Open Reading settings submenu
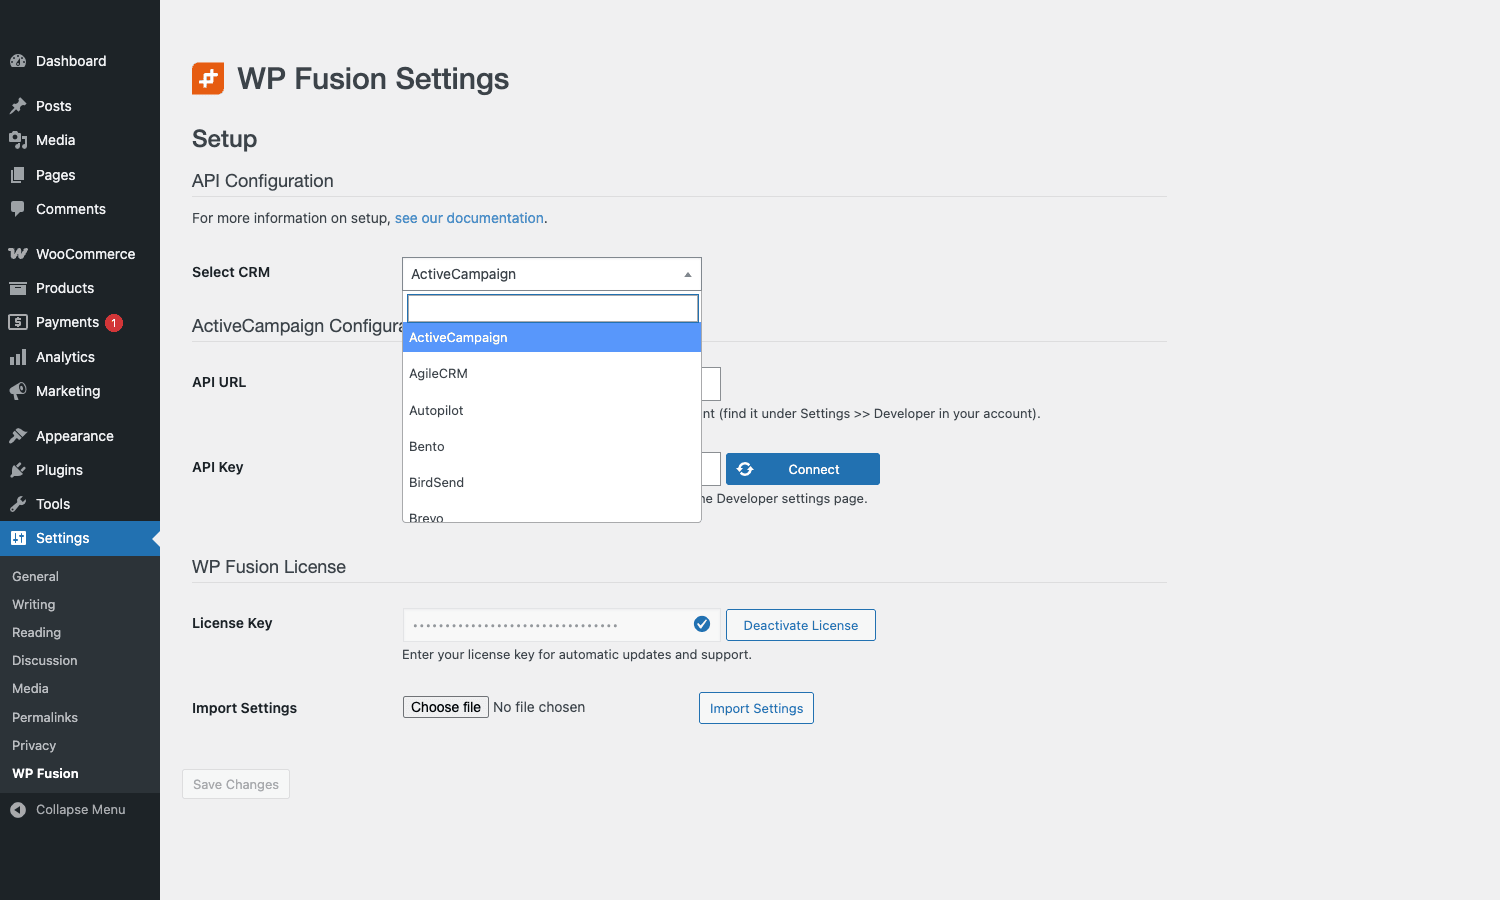The width and height of the screenshot is (1500, 900). [36, 633]
